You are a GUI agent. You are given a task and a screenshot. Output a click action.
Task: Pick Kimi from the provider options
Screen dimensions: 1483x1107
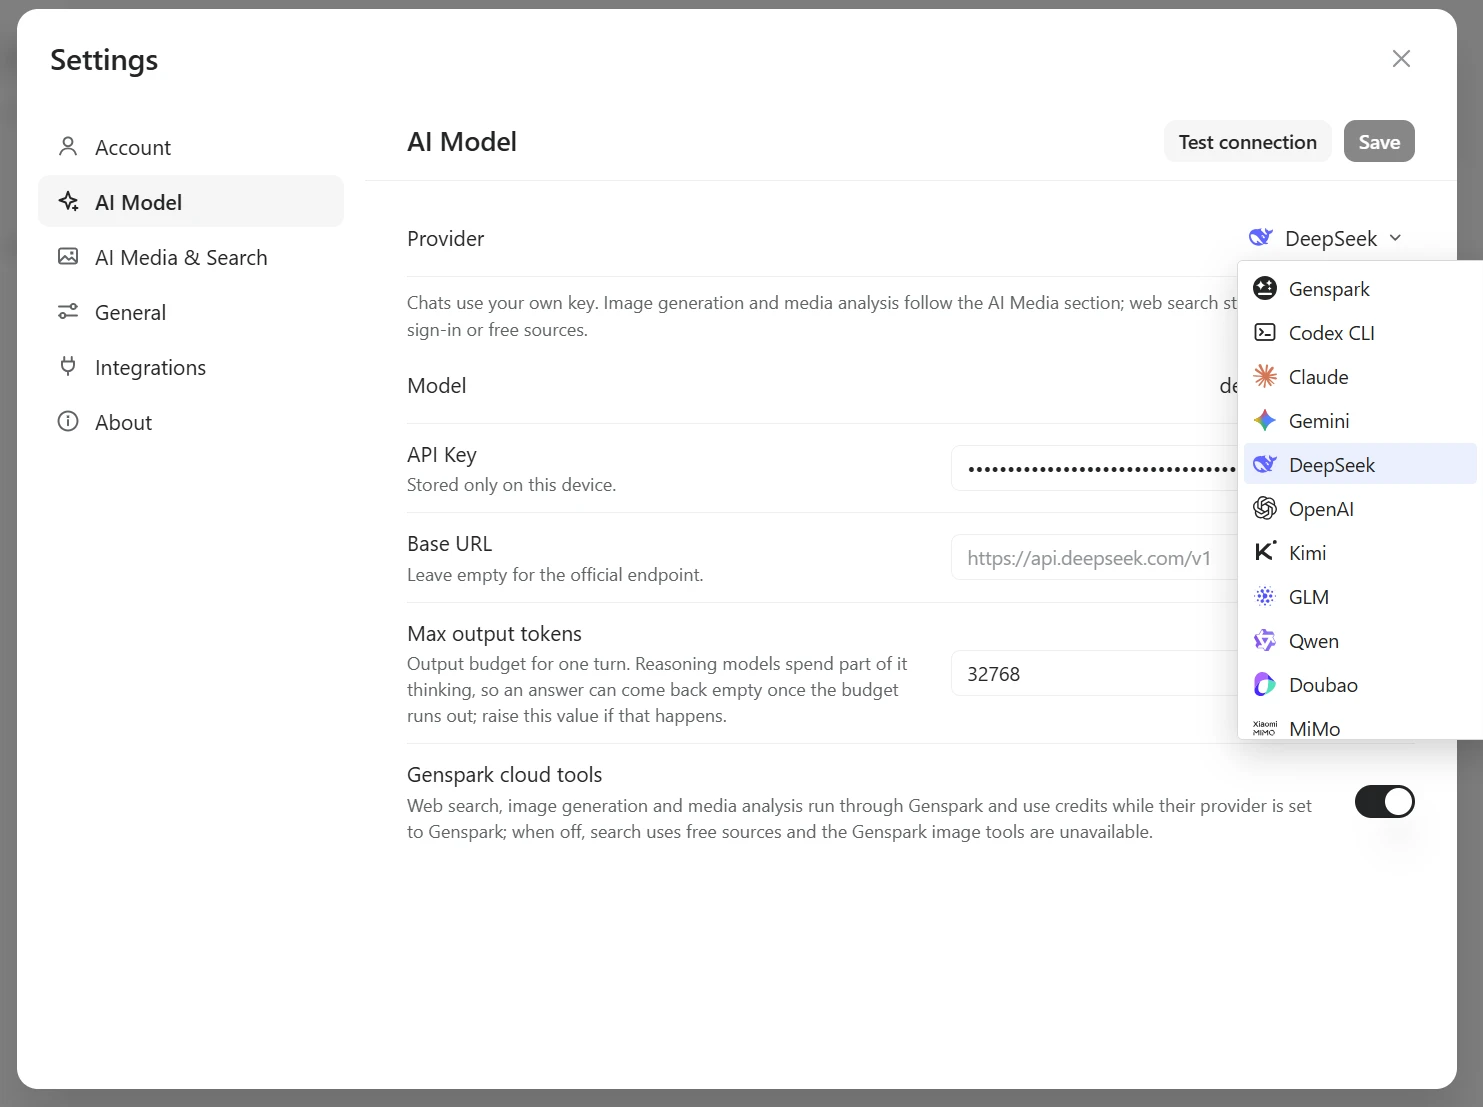point(1360,553)
